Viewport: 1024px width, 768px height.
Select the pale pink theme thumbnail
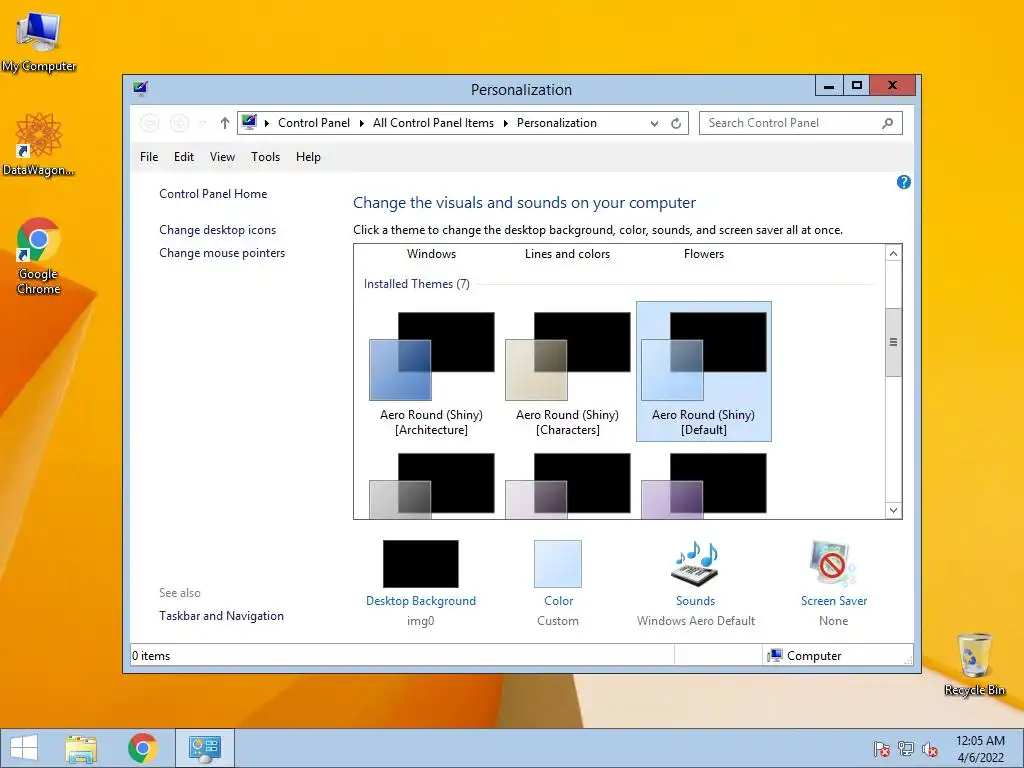[568, 485]
